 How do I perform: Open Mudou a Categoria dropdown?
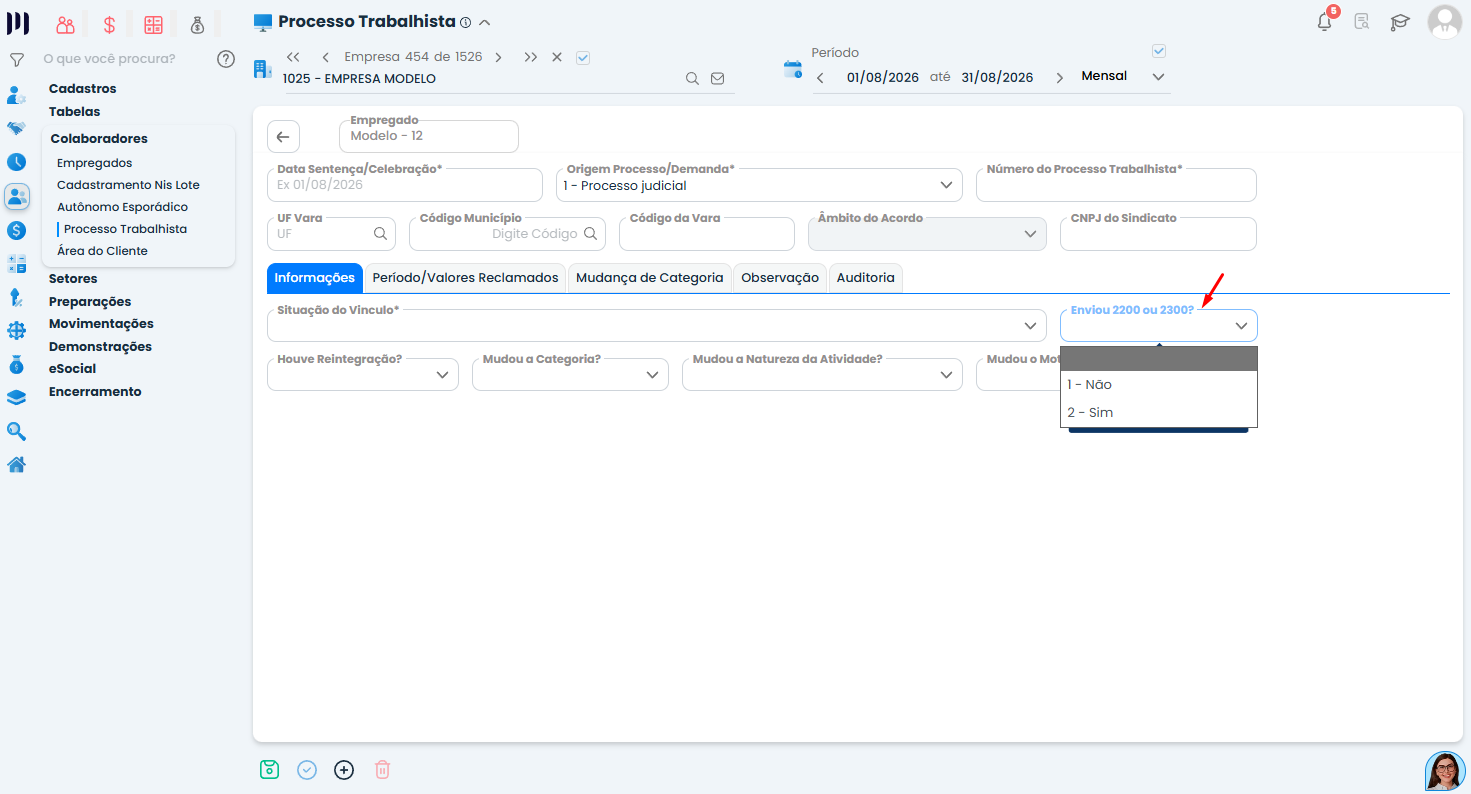[x=570, y=374]
